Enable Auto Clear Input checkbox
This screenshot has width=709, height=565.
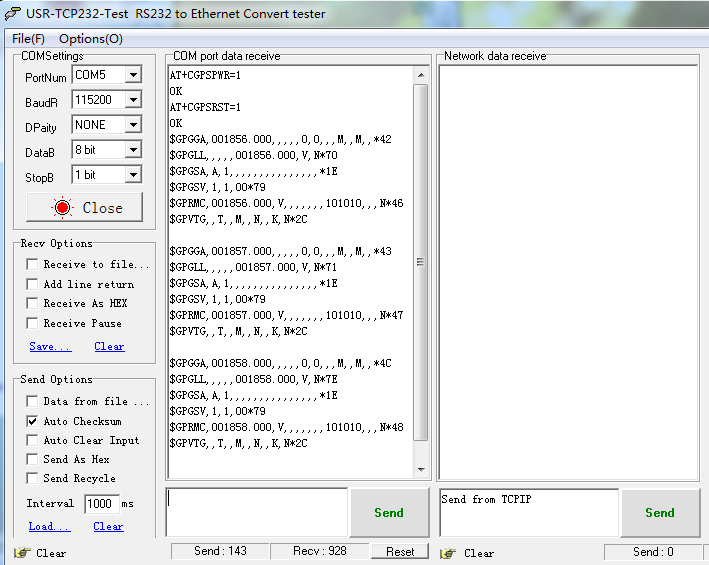coord(32,440)
